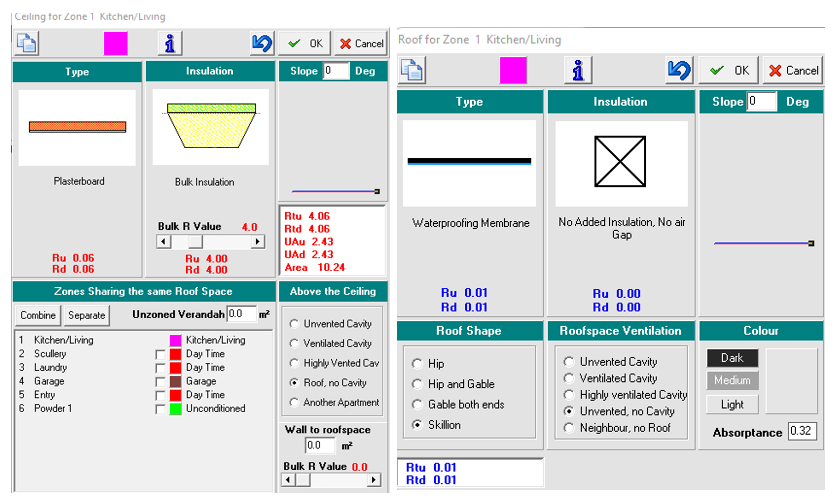The width and height of the screenshot is (838, 499).
Task: Click the undo arrow in Ceiling dialog
Action: pyautogui.click(x=262, y=43)
